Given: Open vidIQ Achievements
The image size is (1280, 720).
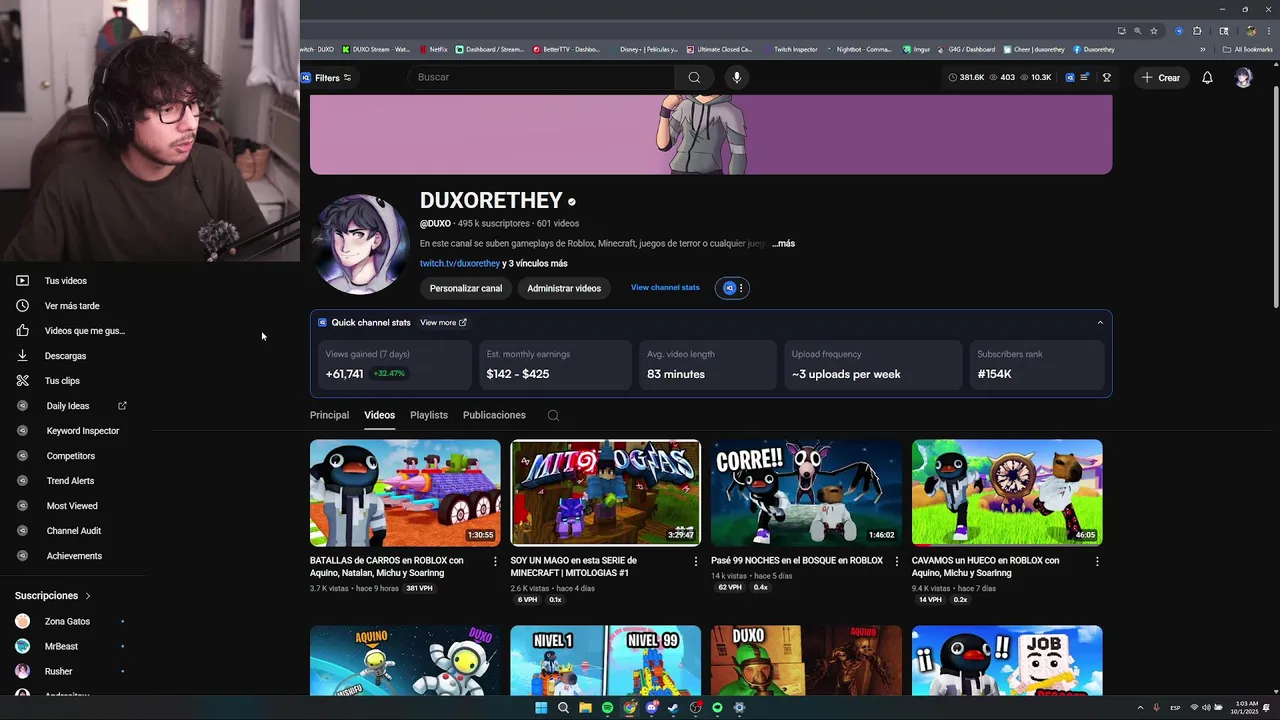Looking at the screenshot, I should point(73,556).
